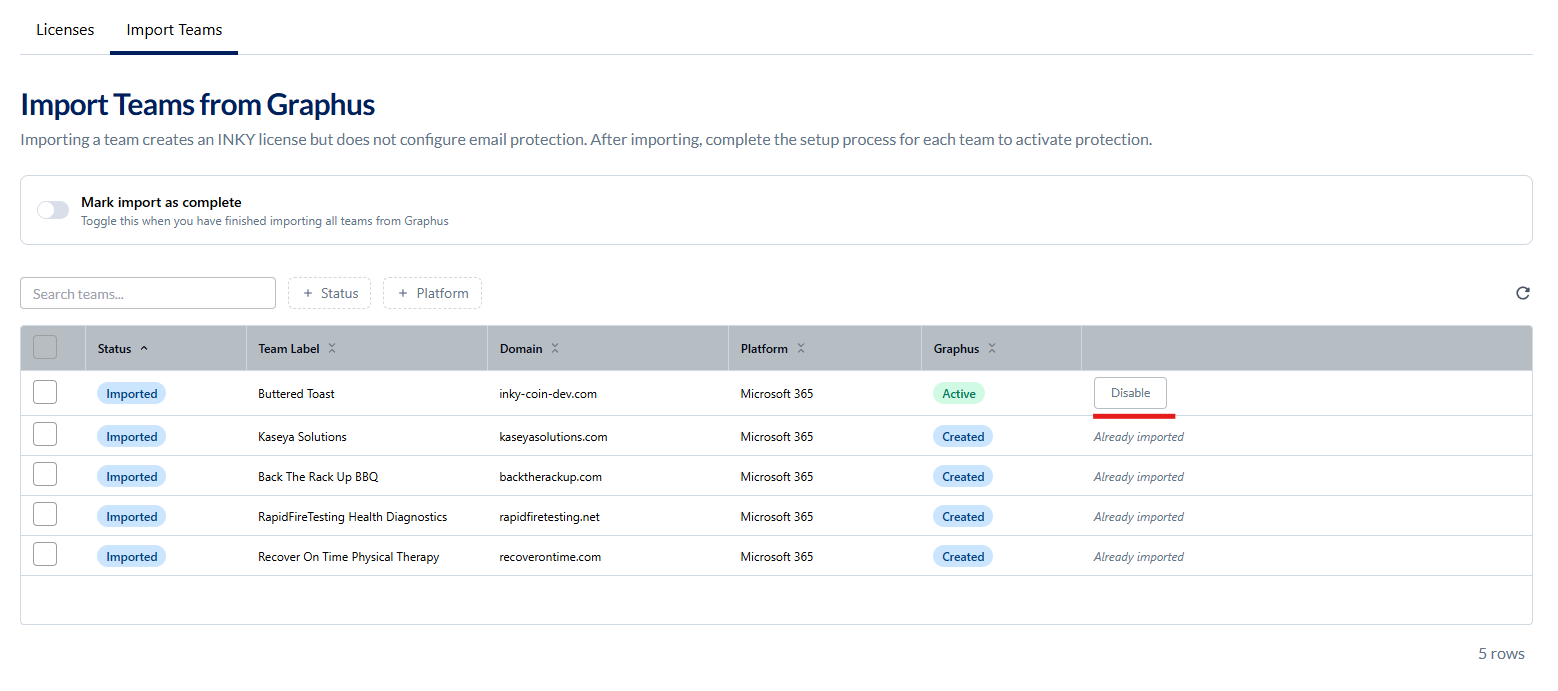This screenshot has width=1558, height=691.
Task: Check the Recover On Time Physical Therapy row
Action: pos(45,555)
